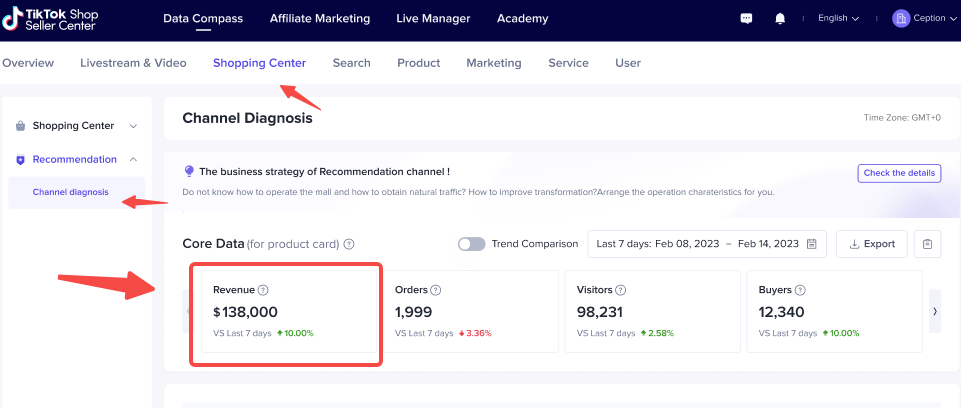Click the Export button
Screen dimensions: 961x408
coord(872,244)
